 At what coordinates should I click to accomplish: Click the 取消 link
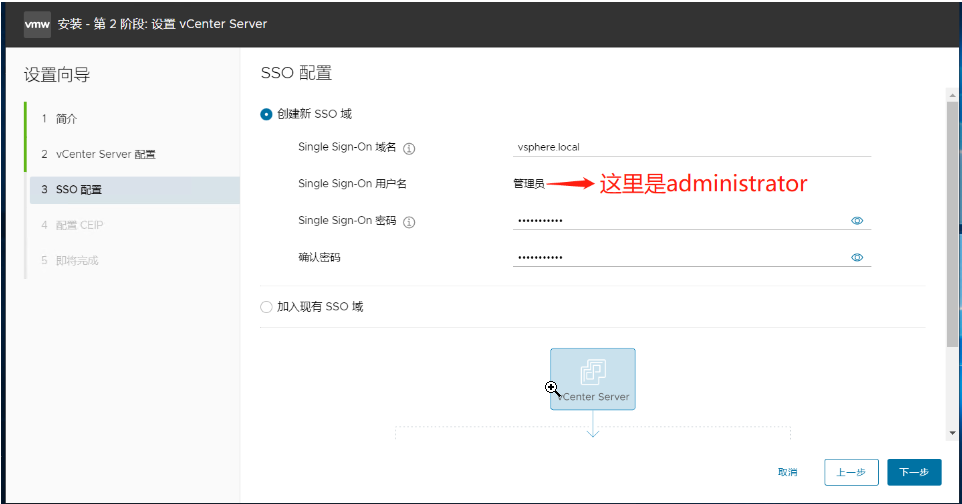(x=787, y=472)
